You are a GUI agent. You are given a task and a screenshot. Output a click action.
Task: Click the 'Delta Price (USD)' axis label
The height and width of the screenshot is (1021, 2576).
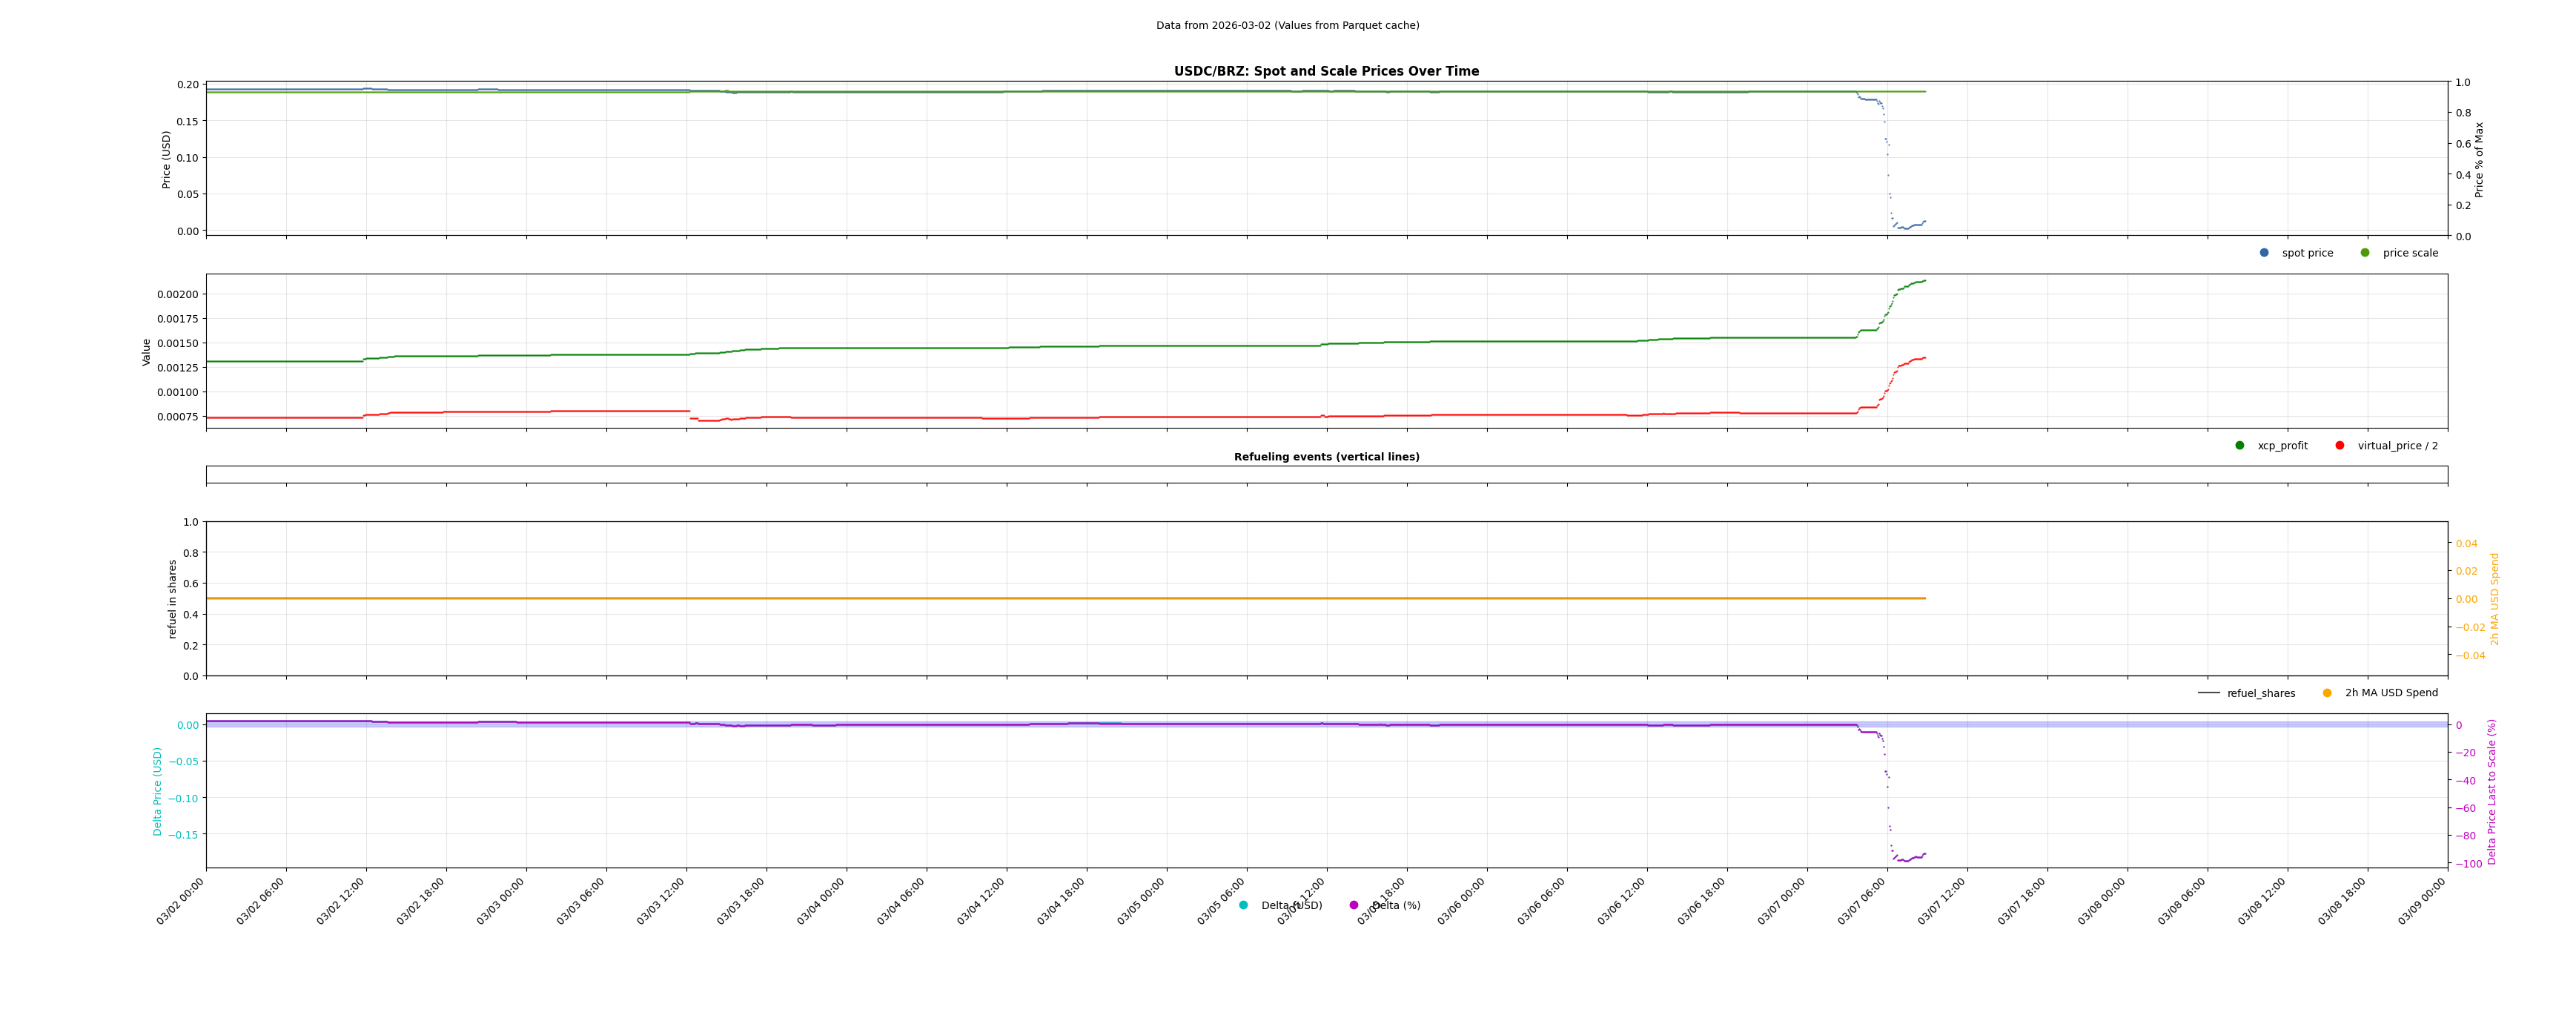click(158, 791)
